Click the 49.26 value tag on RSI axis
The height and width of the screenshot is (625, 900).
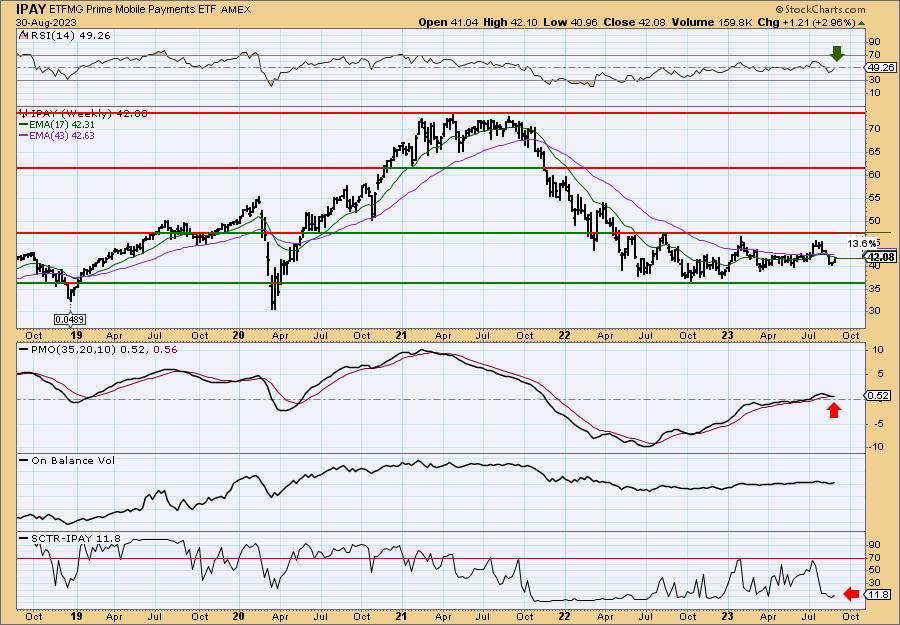coord(879,67)
